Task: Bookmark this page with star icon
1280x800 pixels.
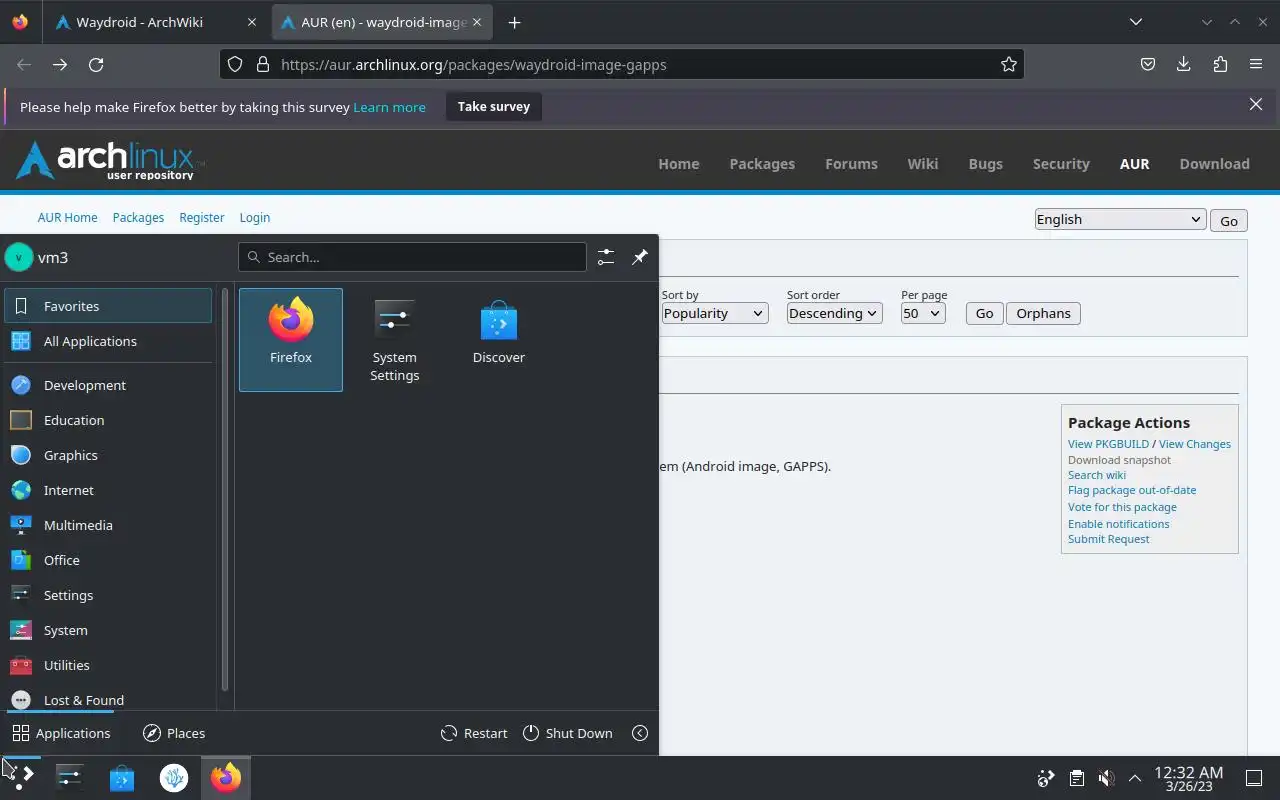Action: point(1009,64)
